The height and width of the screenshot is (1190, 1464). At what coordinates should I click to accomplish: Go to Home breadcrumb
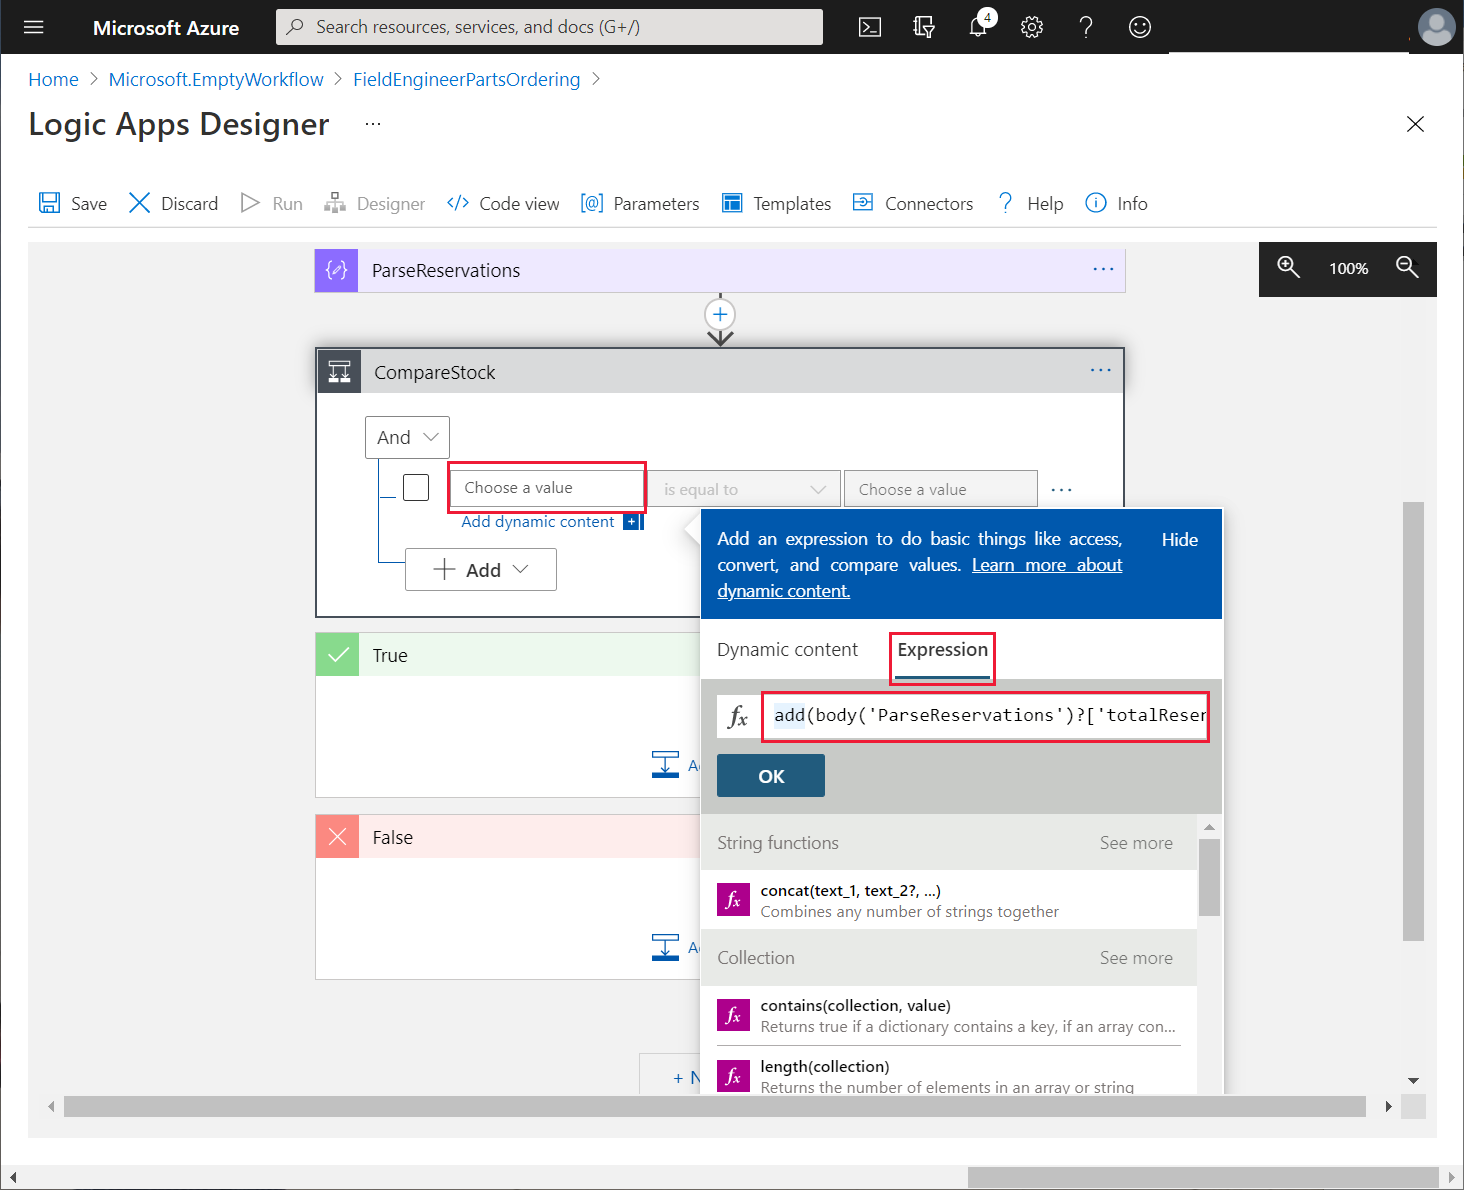(53, 79)
